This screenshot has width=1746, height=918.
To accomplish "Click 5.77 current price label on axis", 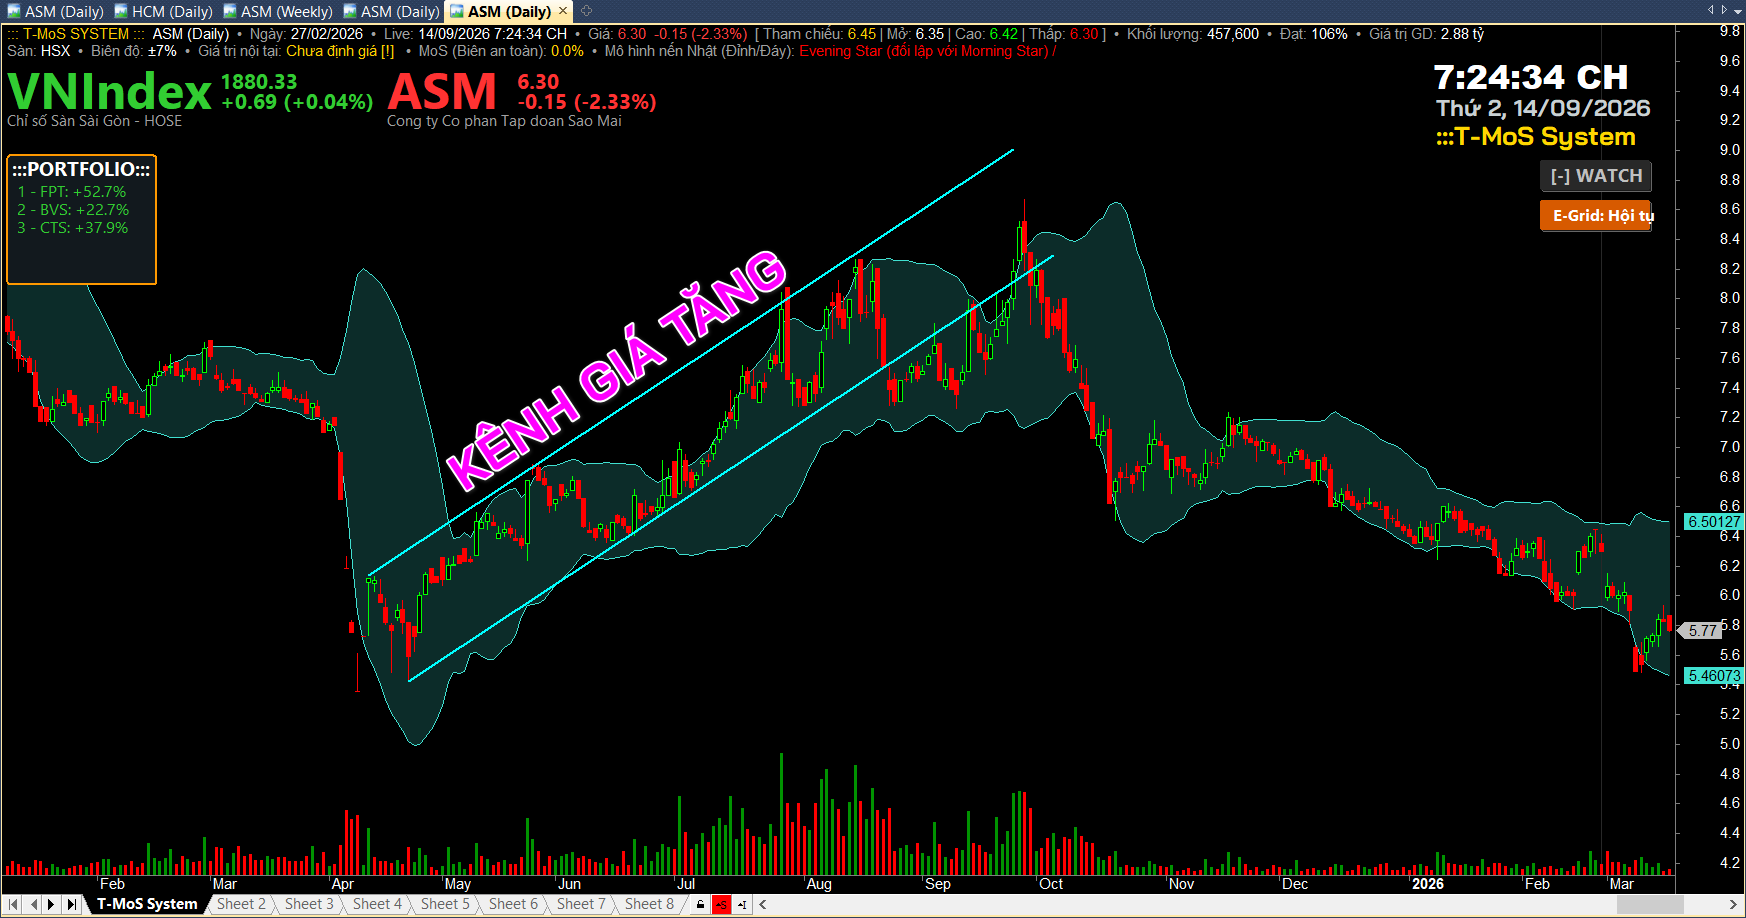I will (x=1702, y=631).
